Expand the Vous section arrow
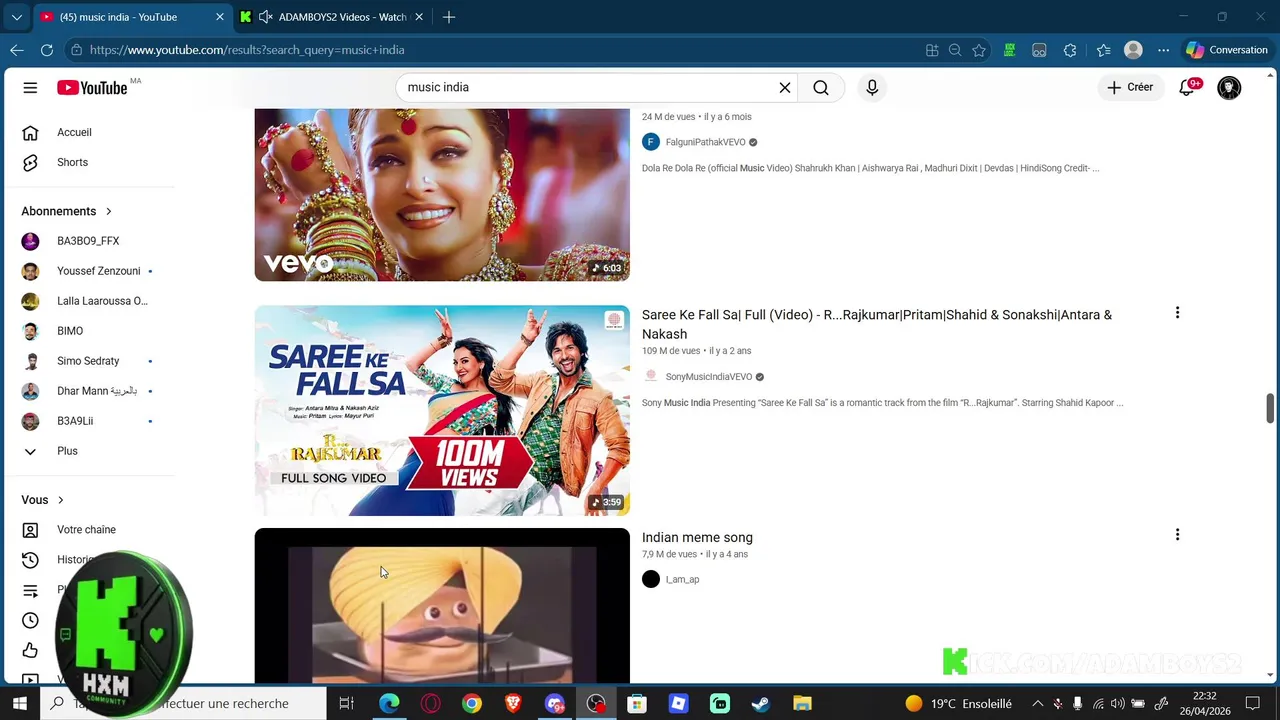1280x720 pixels. click(x=61, y=500)
